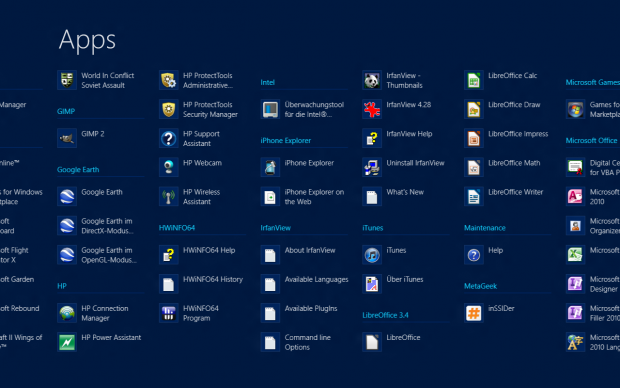Viewport: 620px width, 388px height.
Task: Select the LibreOffice 3.4 group header
Action: coord(385,315)
